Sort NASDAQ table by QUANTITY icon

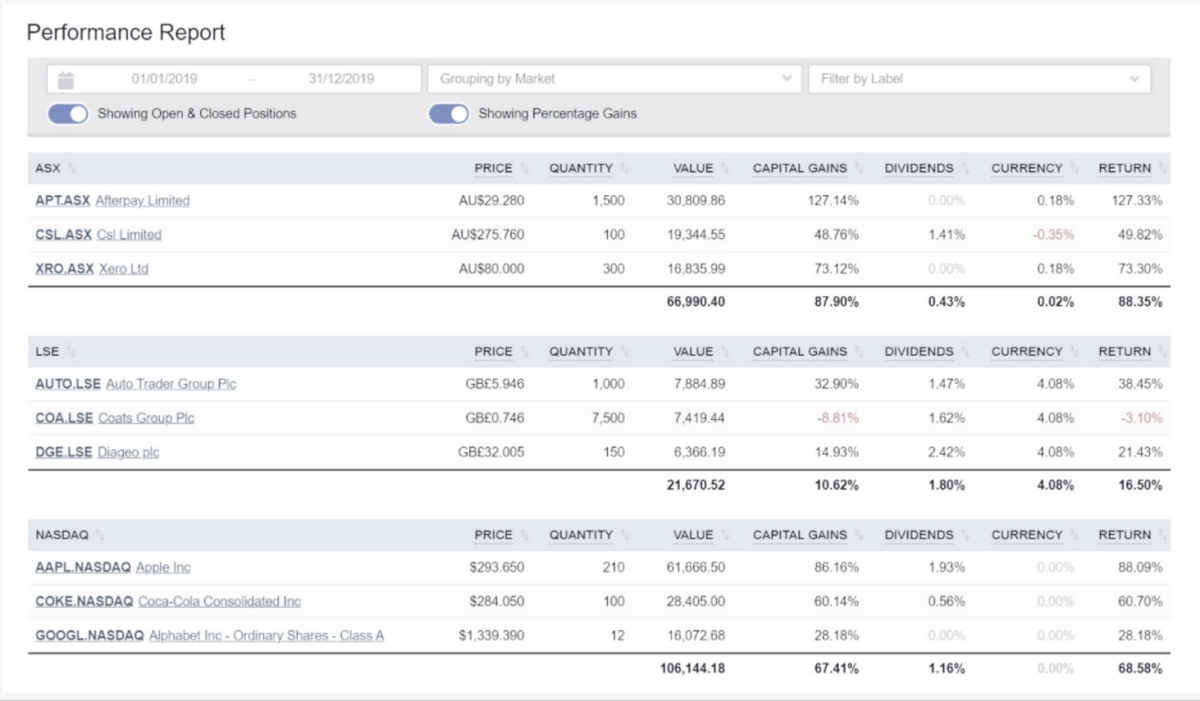point(625,536)
